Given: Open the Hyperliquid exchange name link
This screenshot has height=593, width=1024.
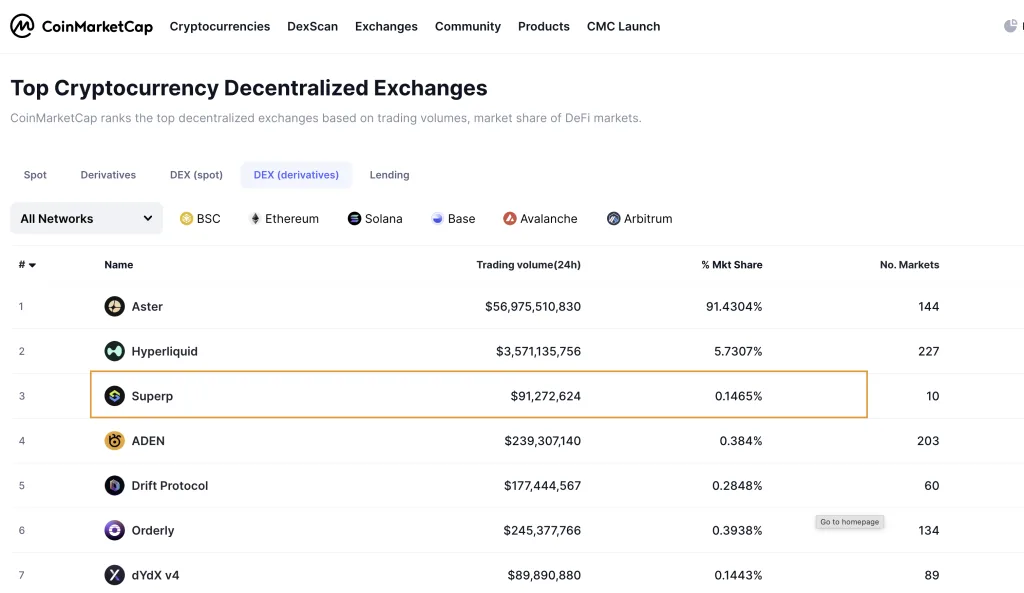Looking at the screenshot, I should (165, 351).
